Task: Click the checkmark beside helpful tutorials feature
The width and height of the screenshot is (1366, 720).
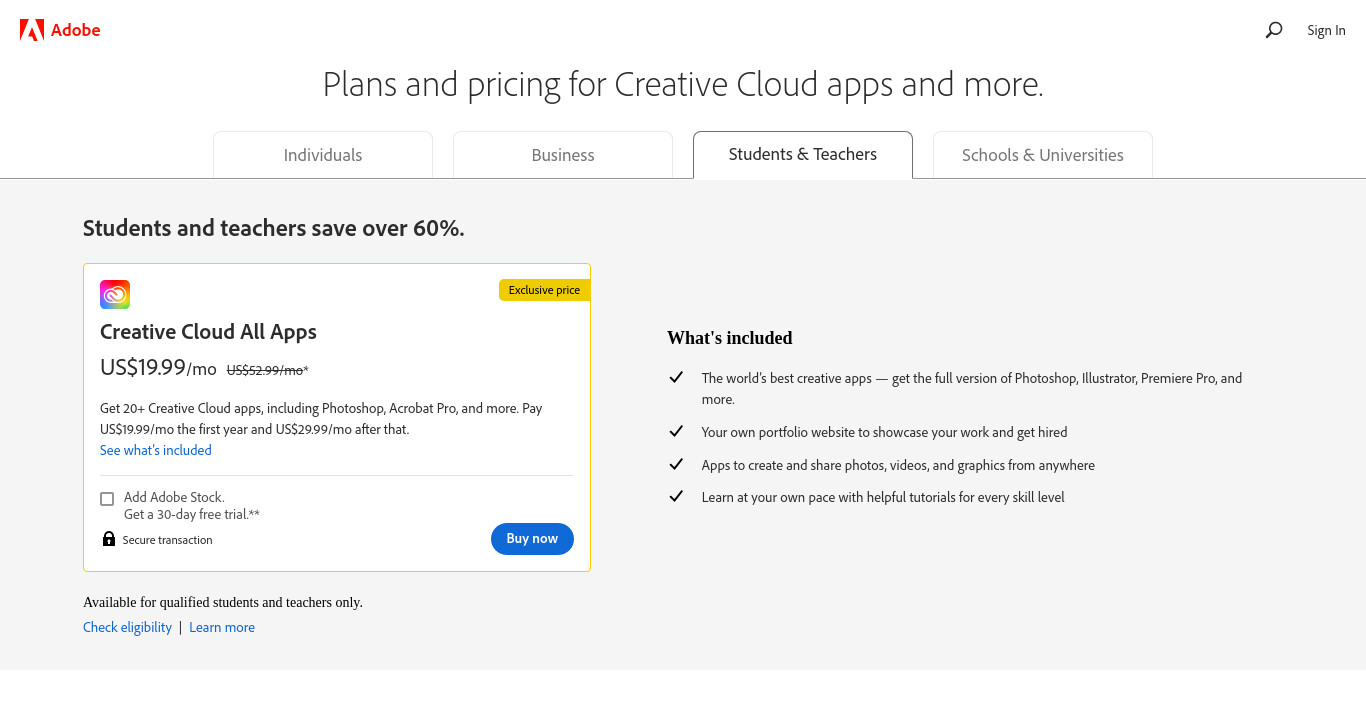Action: 676,496
